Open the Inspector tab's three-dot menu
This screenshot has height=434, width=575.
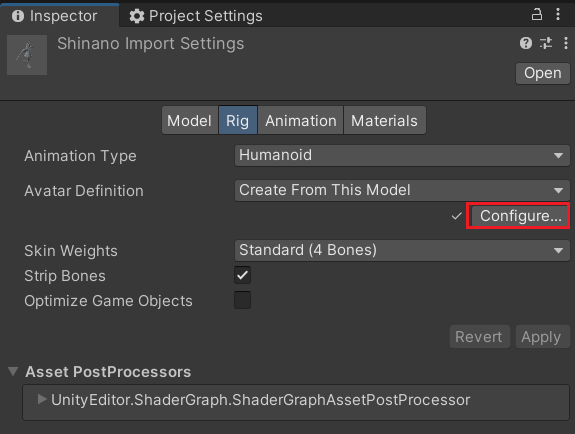pyautogui.click(x=558, y=15)
